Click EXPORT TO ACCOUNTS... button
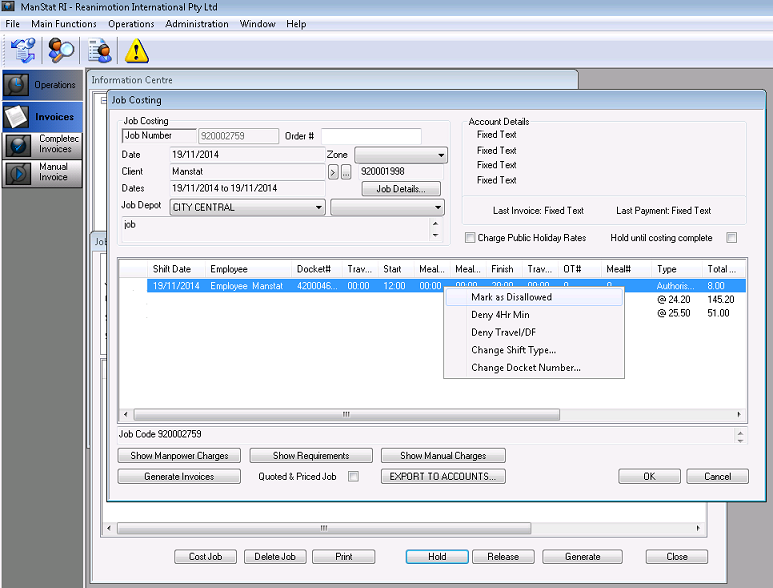This screenshot has height=588, width=773. [443, 476]
